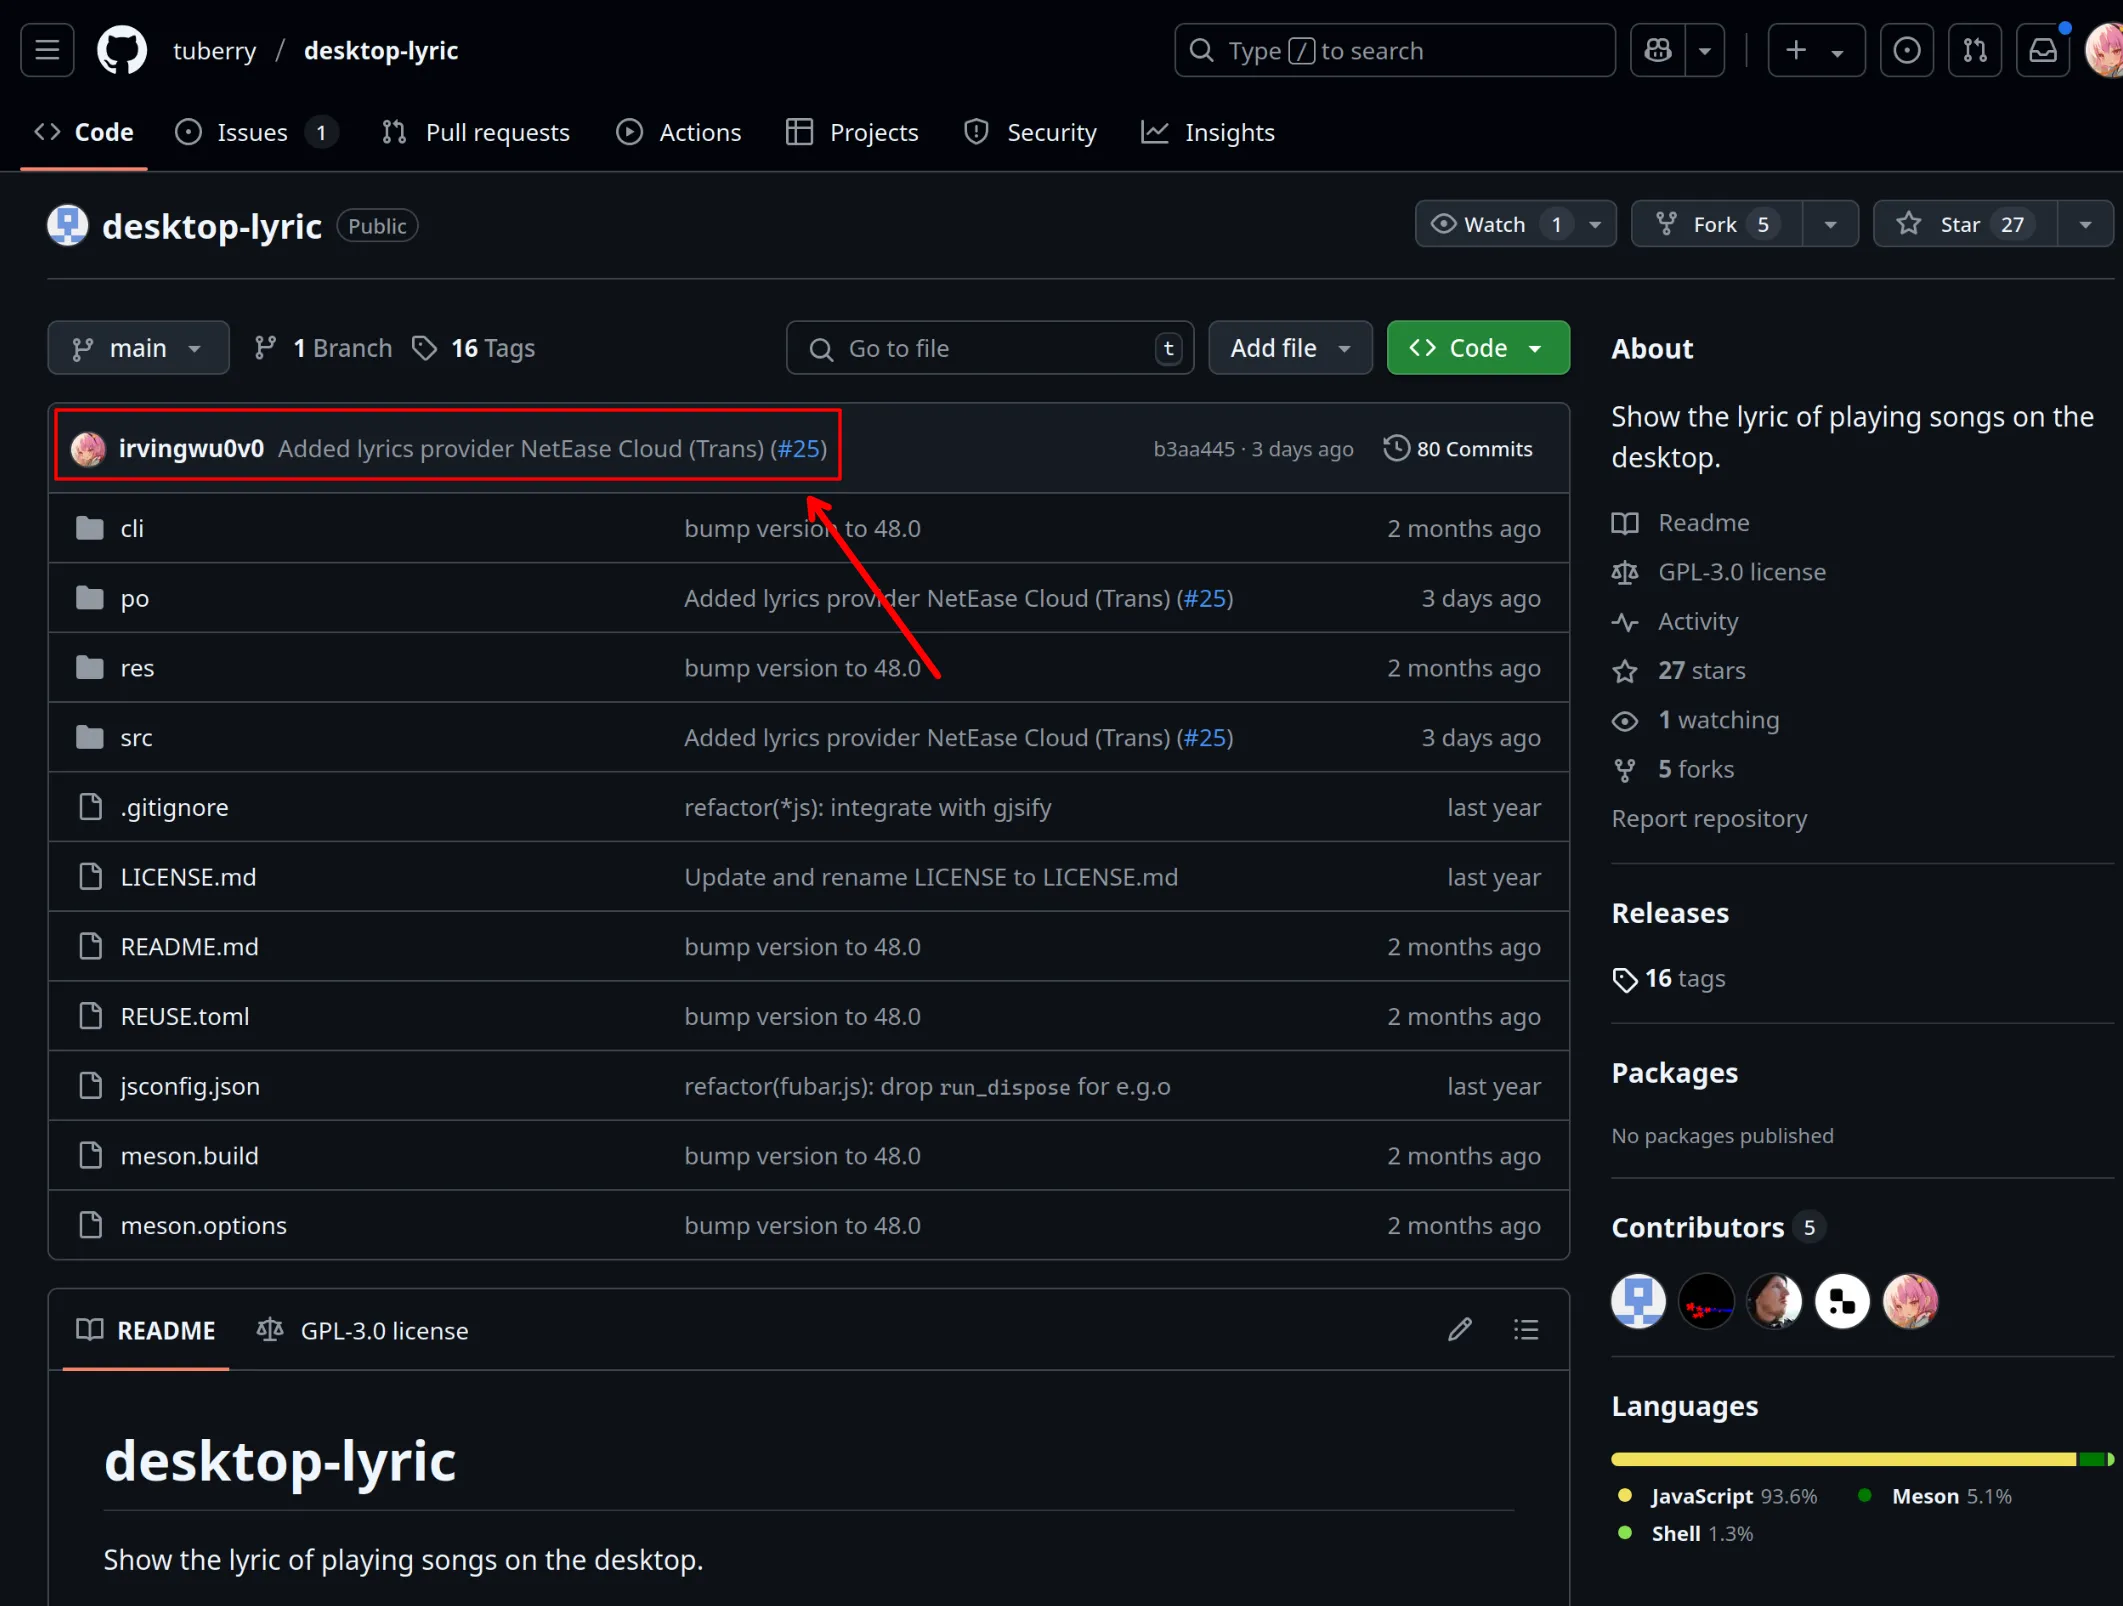Click the pencil icon to edit README
Screen dimensions: 2123x1606
point(1460,1329)
